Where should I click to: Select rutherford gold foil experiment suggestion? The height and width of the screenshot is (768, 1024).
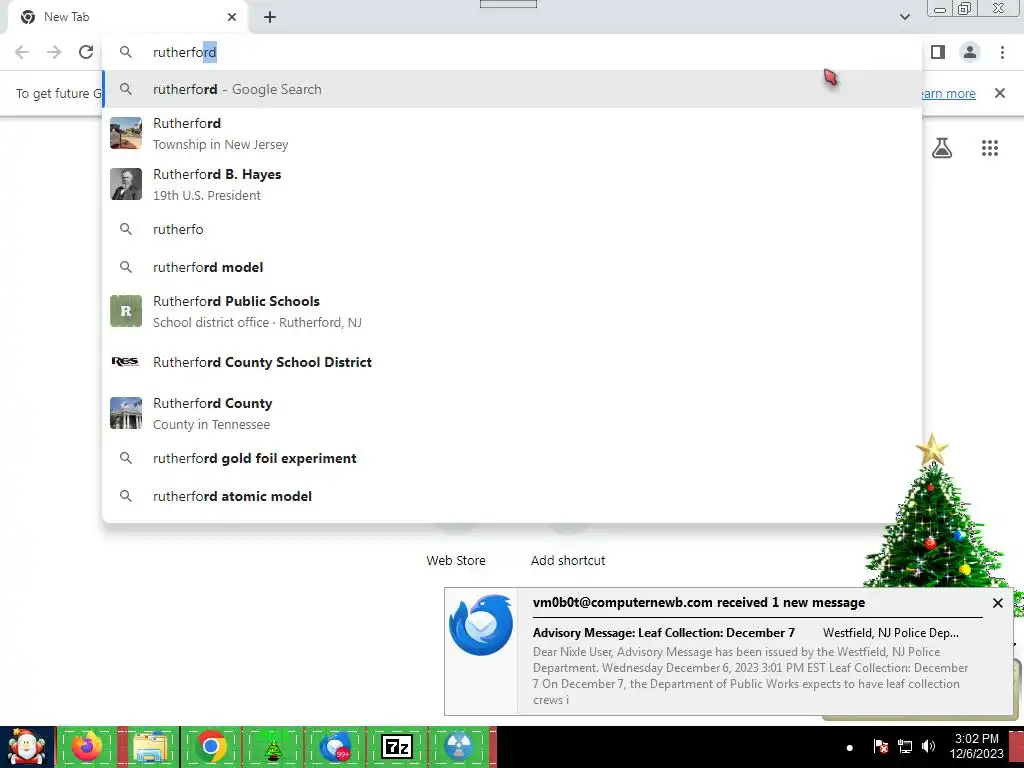513,458
